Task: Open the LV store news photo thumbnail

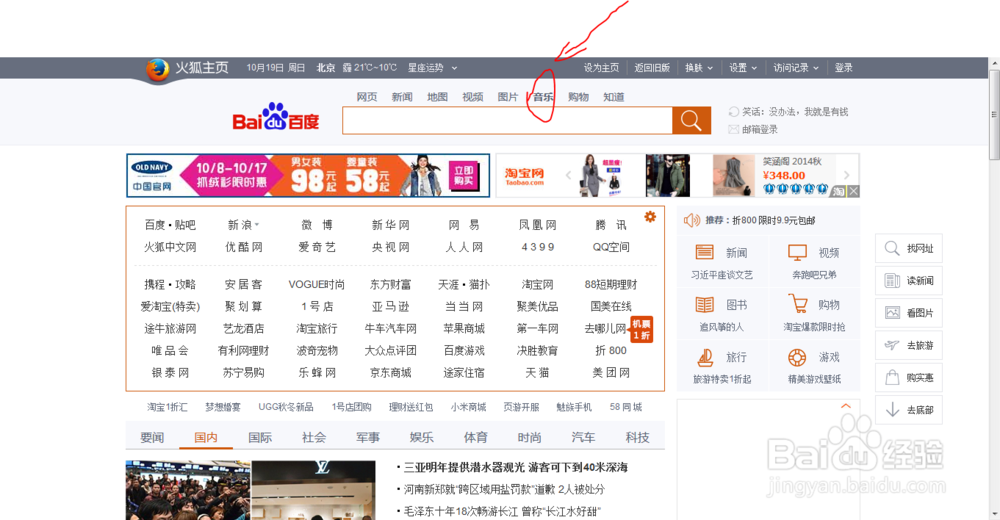Action: (x=314, y=490)
